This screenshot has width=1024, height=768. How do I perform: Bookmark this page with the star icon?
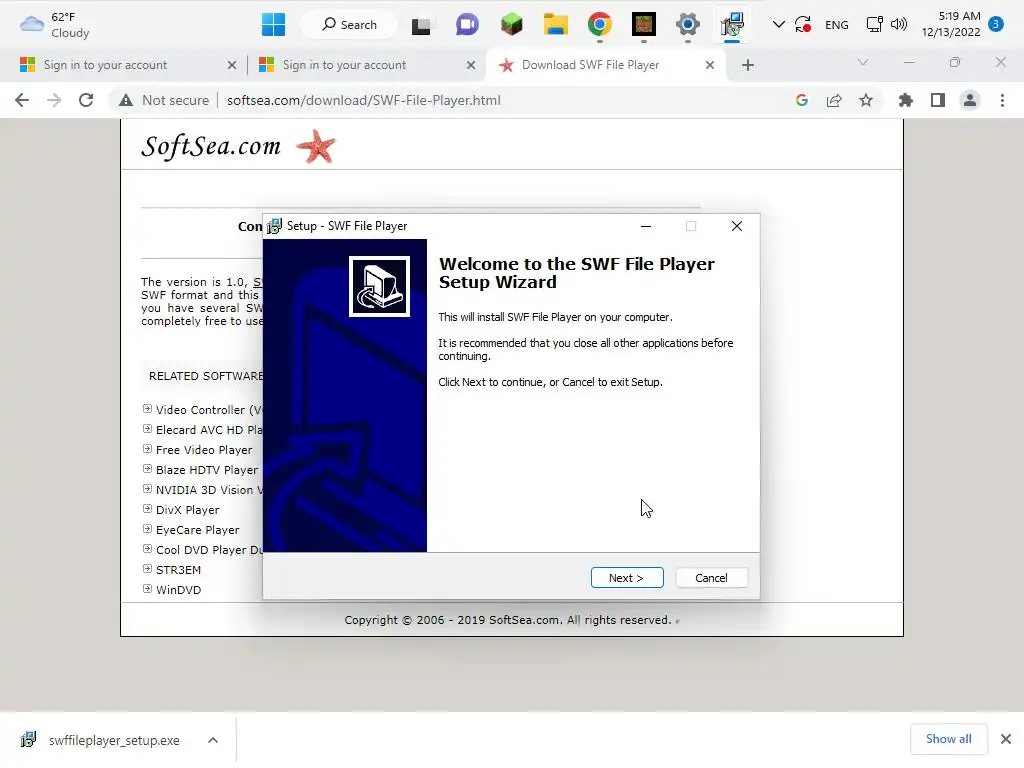866,101
